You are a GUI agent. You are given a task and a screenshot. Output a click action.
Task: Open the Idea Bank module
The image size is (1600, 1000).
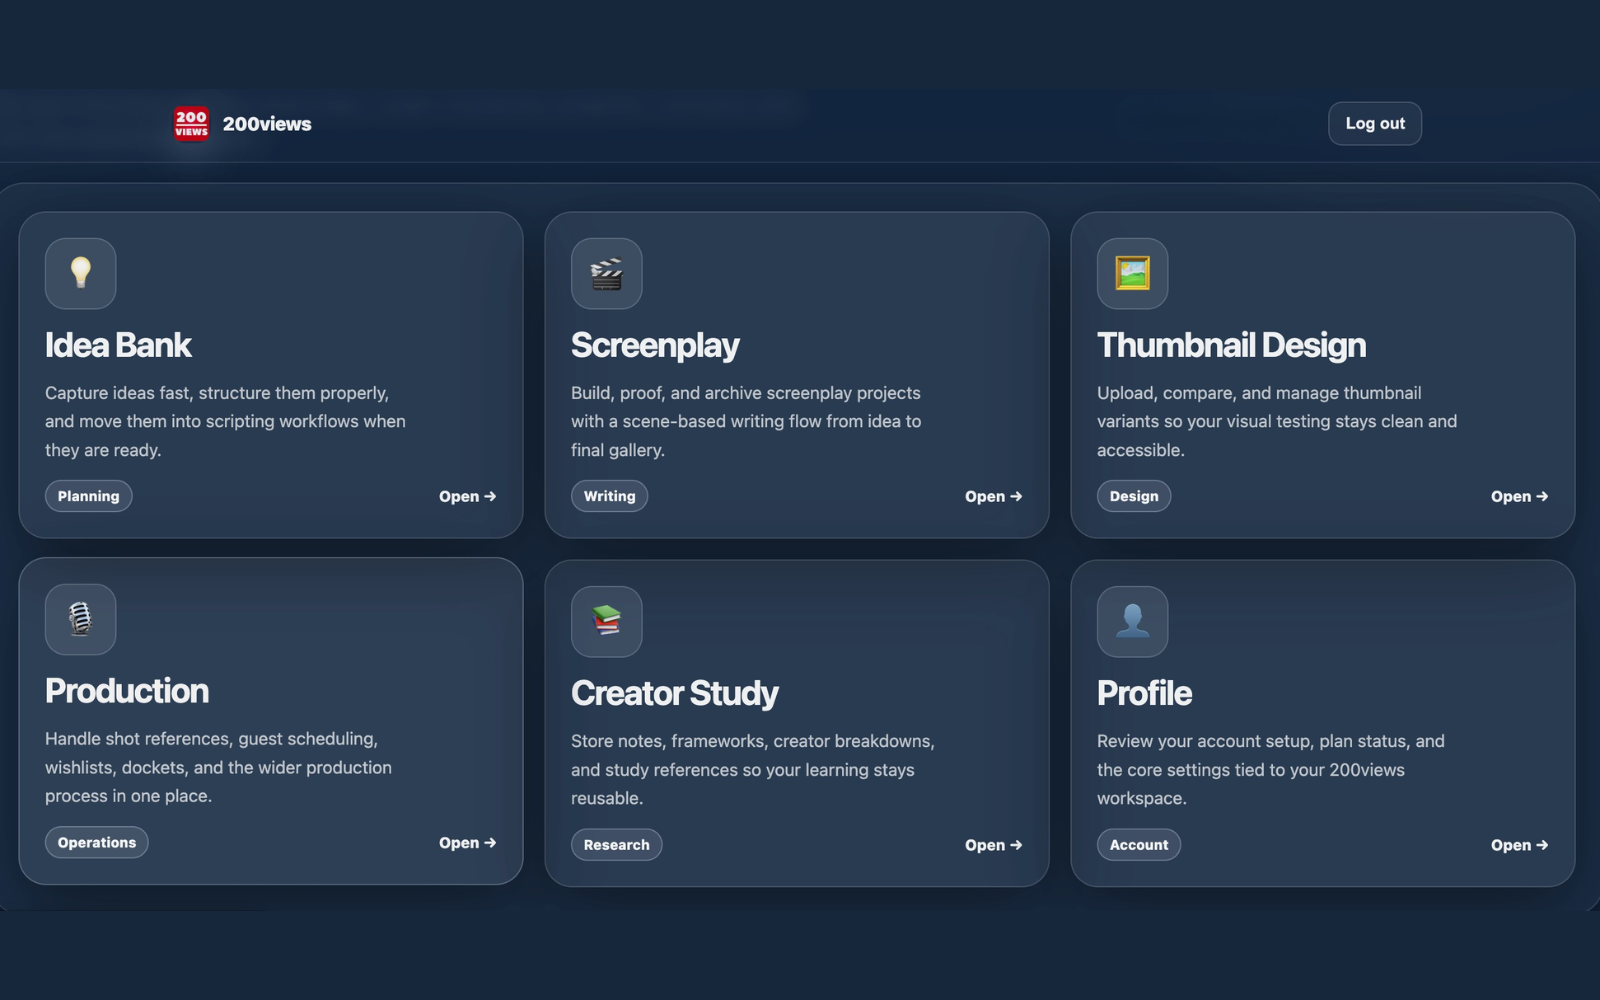tap(467, 496)
